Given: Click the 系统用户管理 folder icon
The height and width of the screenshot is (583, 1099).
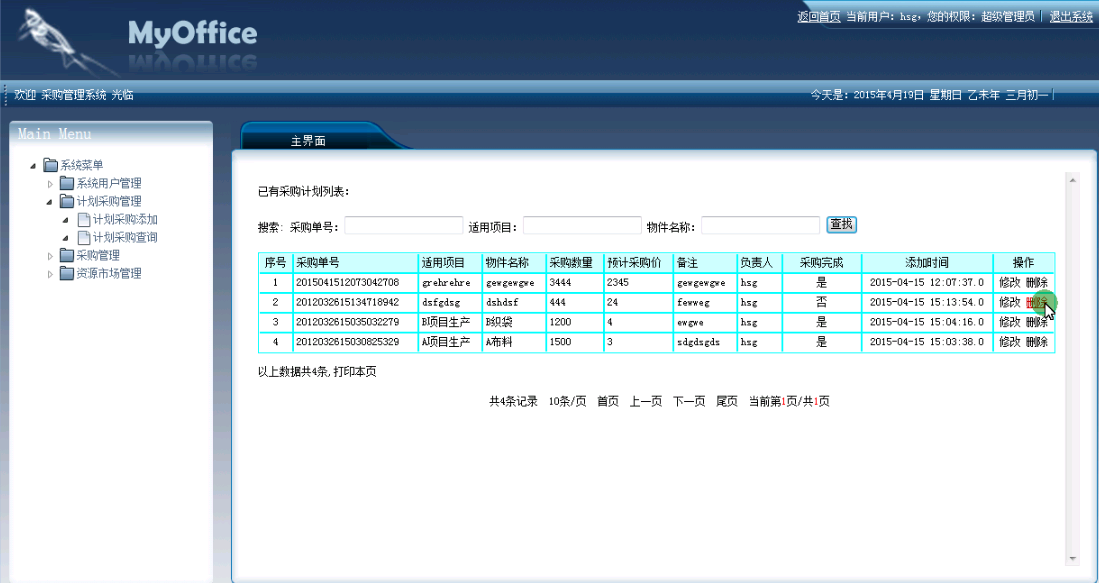Looking at the screenshot, I should click(x=66, y=184).
